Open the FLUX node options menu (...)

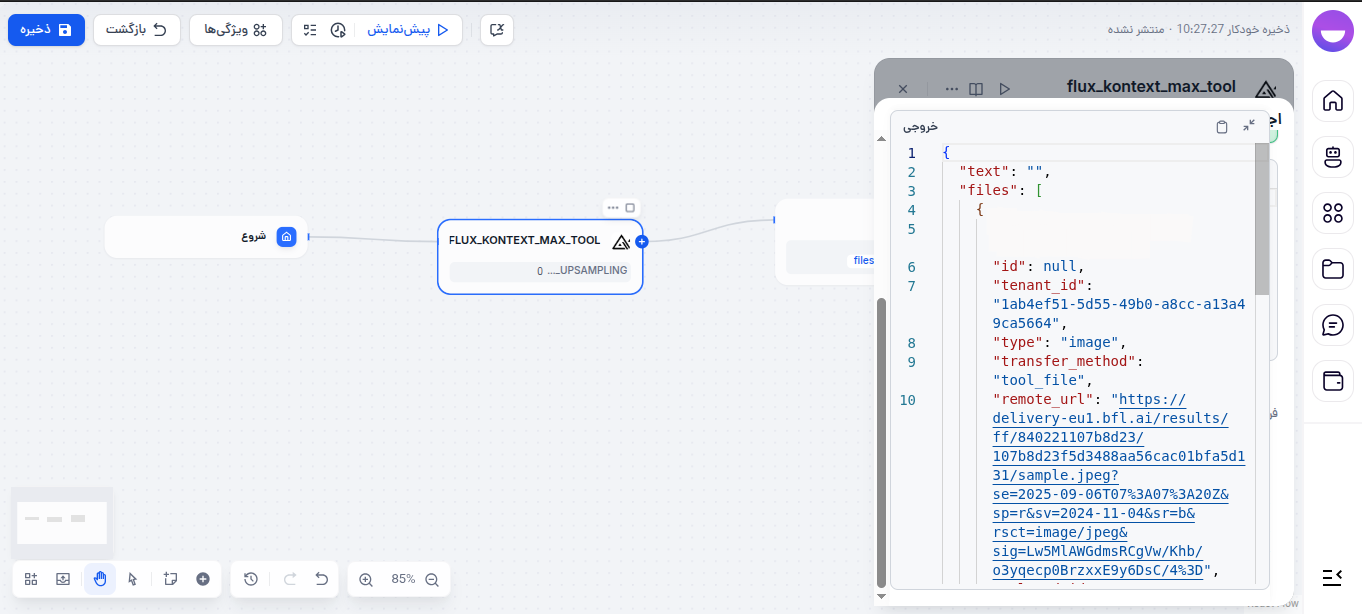click(613, 207)
